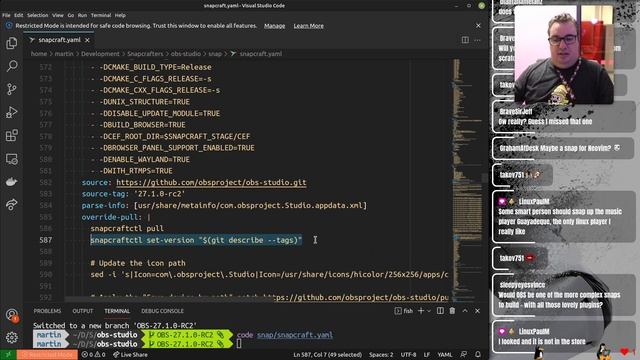Click the Manage link in Restricted Mode banner
The width and height of the screenshot is (640, 360).
[x=274, y=26]
